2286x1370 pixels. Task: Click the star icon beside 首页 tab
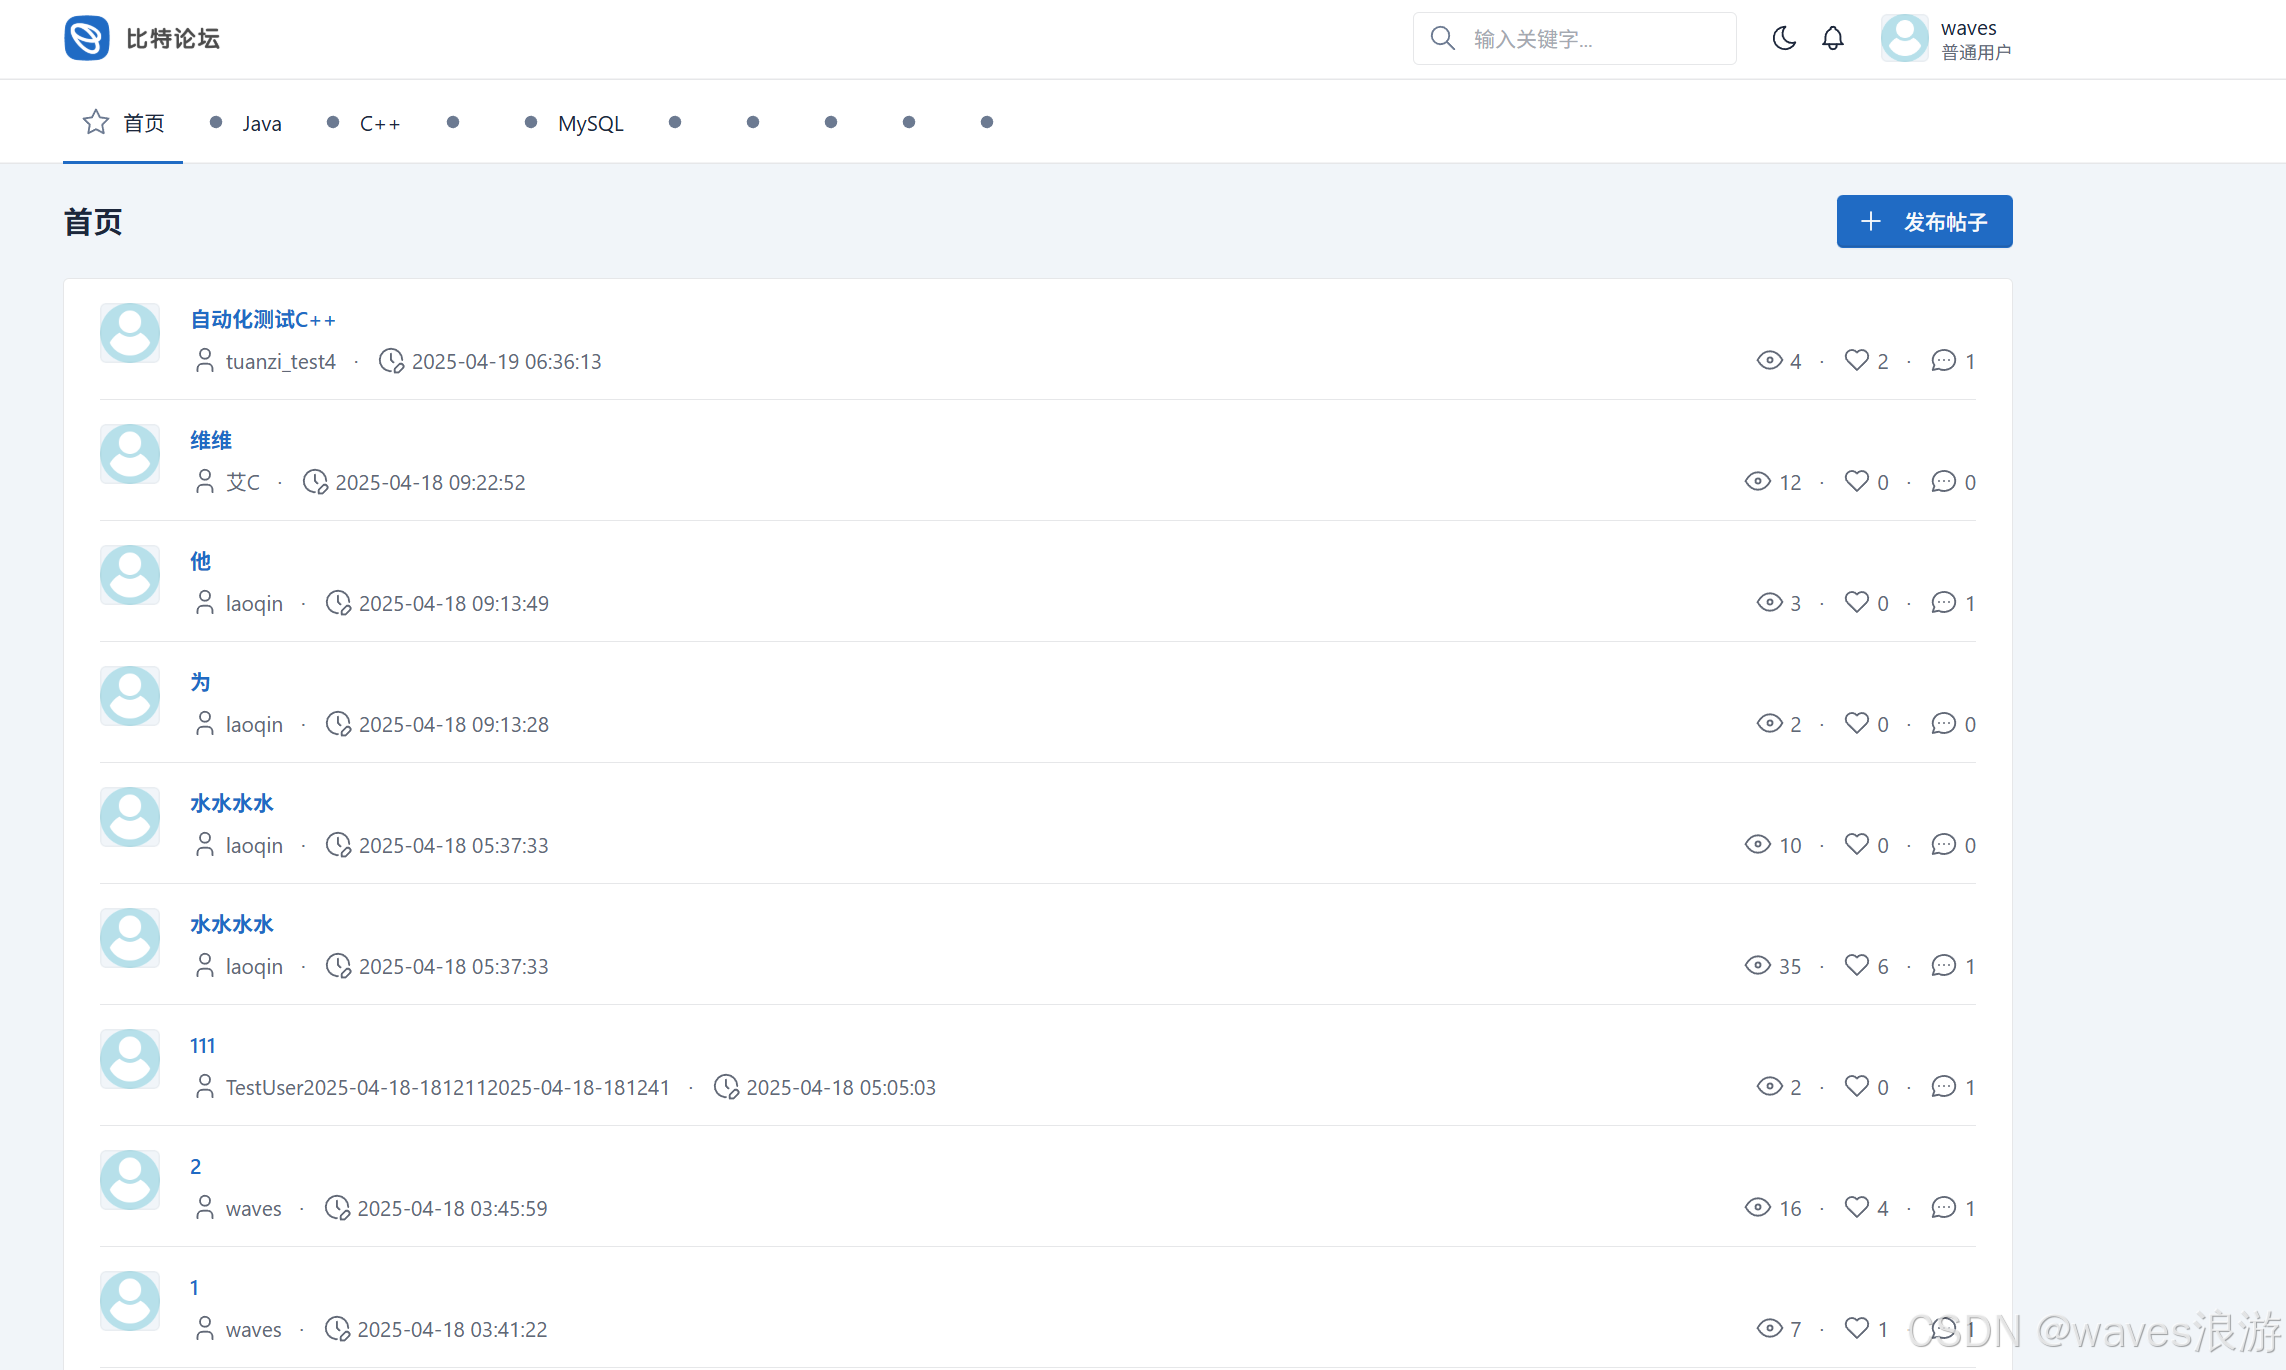[96, 122]
